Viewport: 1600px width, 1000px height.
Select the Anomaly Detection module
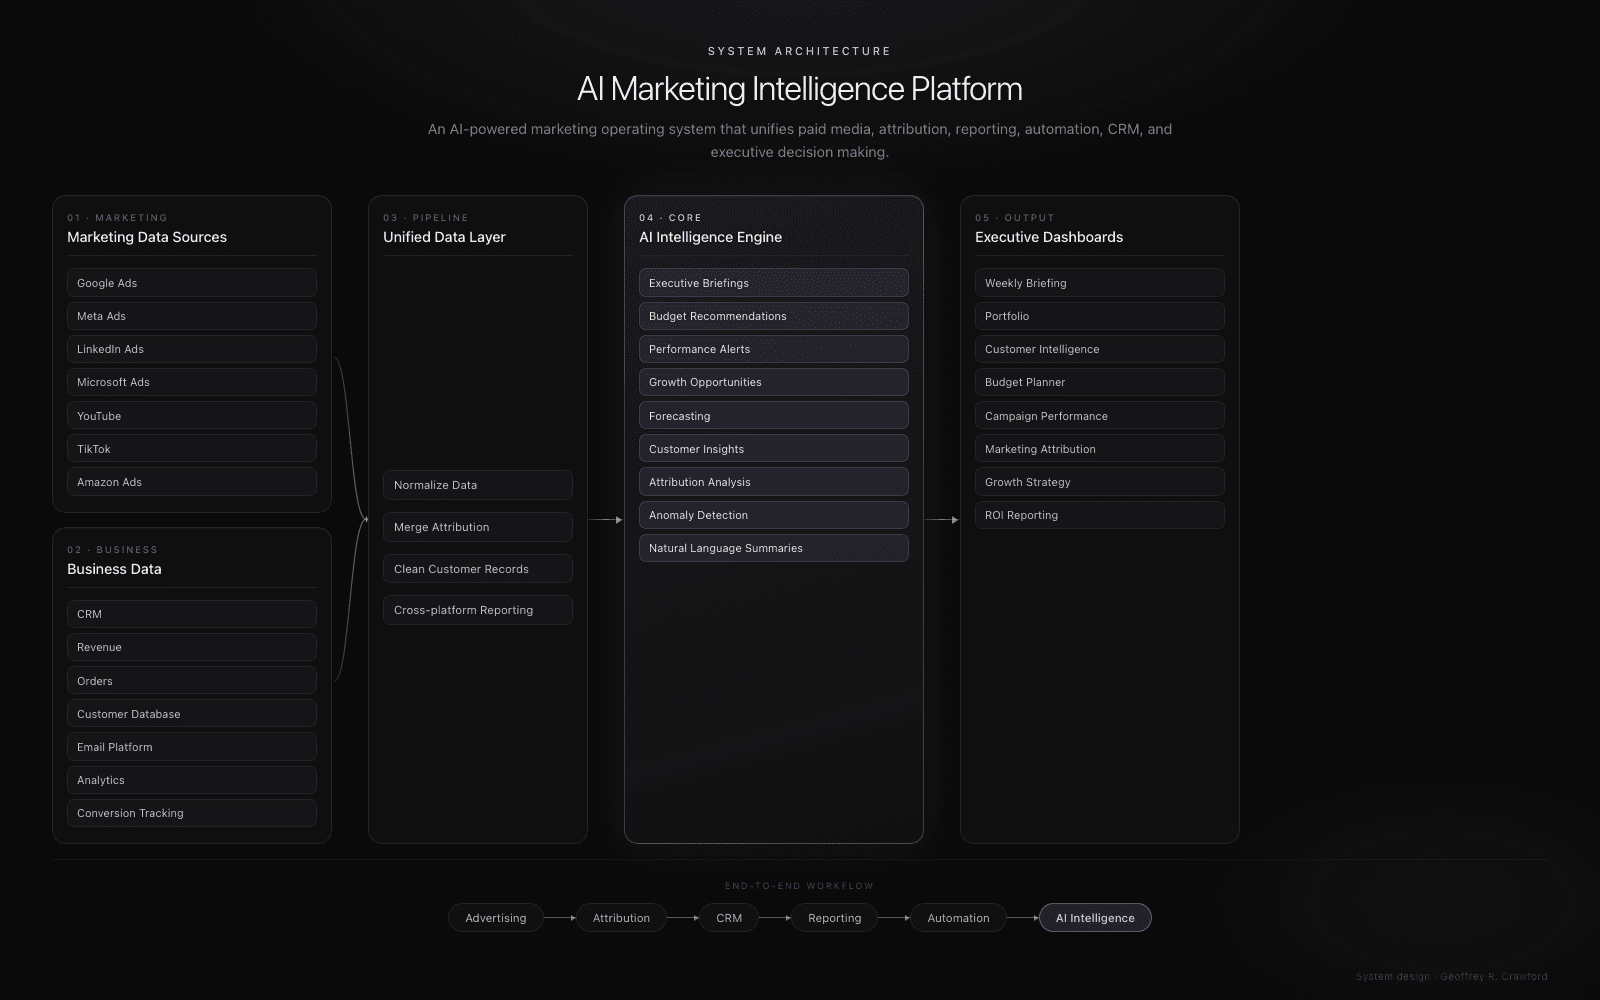[774, 515]
